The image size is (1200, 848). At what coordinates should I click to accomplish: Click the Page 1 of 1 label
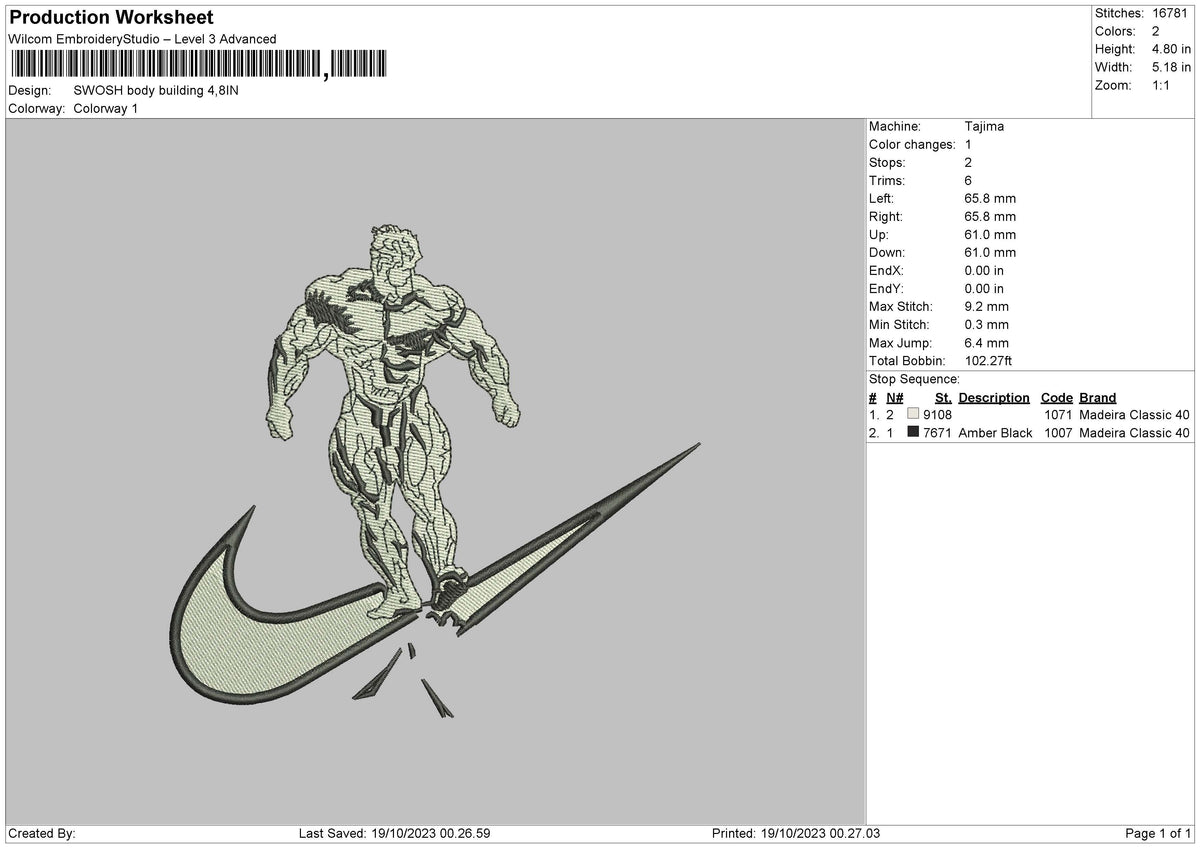[x=1158, y=832]
